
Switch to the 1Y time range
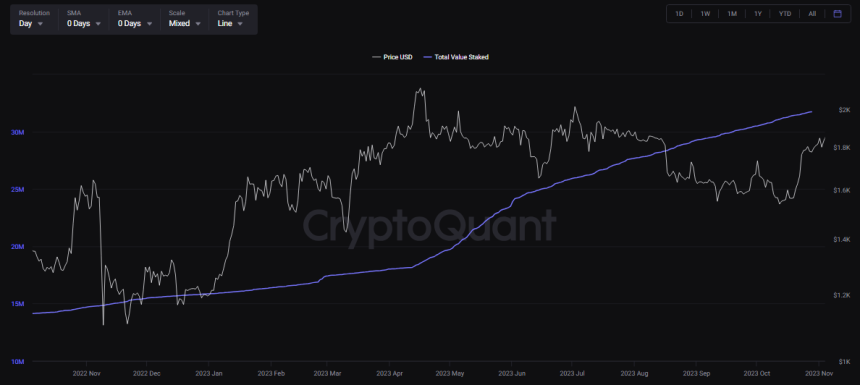(758, 14)
